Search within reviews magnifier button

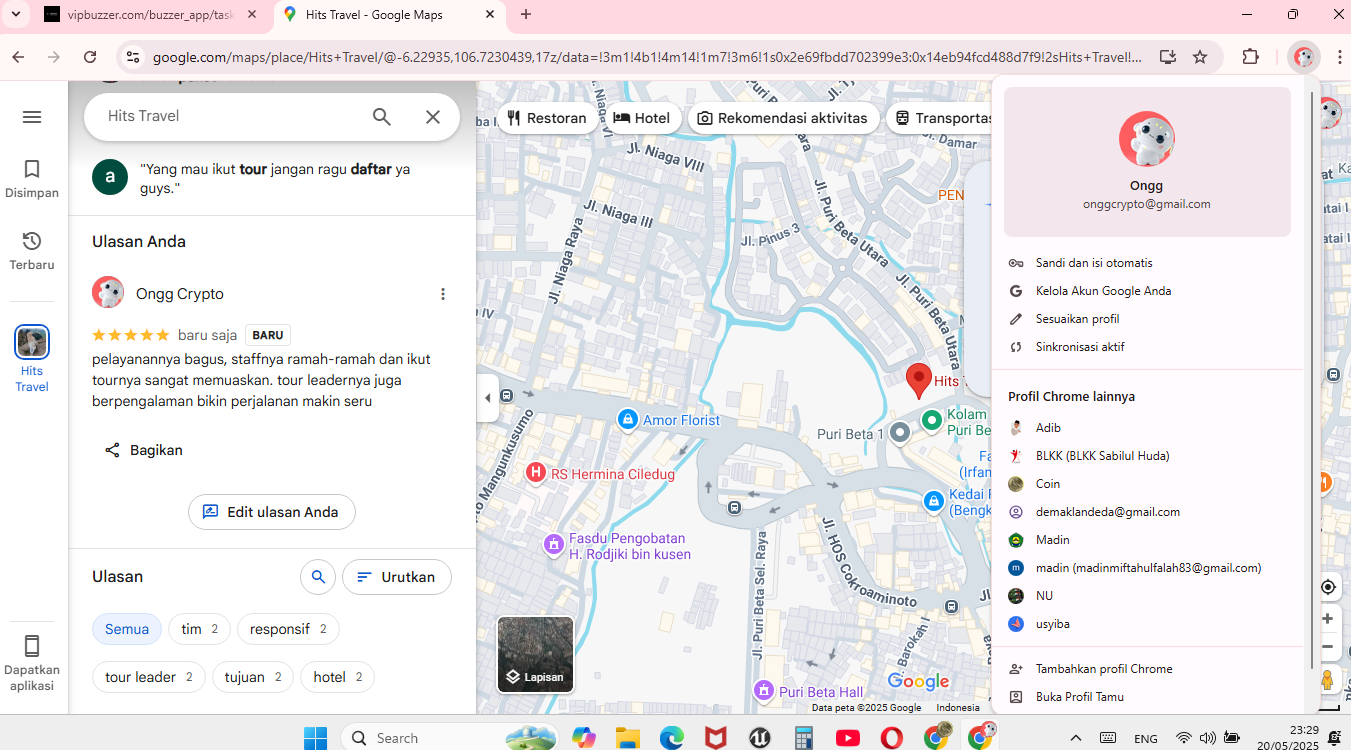pyautogui.click(x=318, y=577)
